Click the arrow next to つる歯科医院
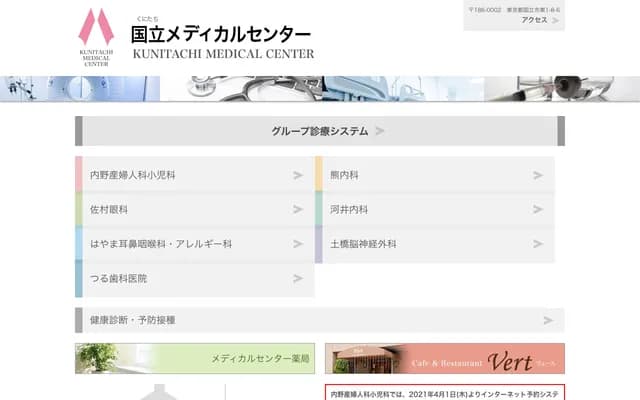640x400 pixels. click(x=298, y=279)
